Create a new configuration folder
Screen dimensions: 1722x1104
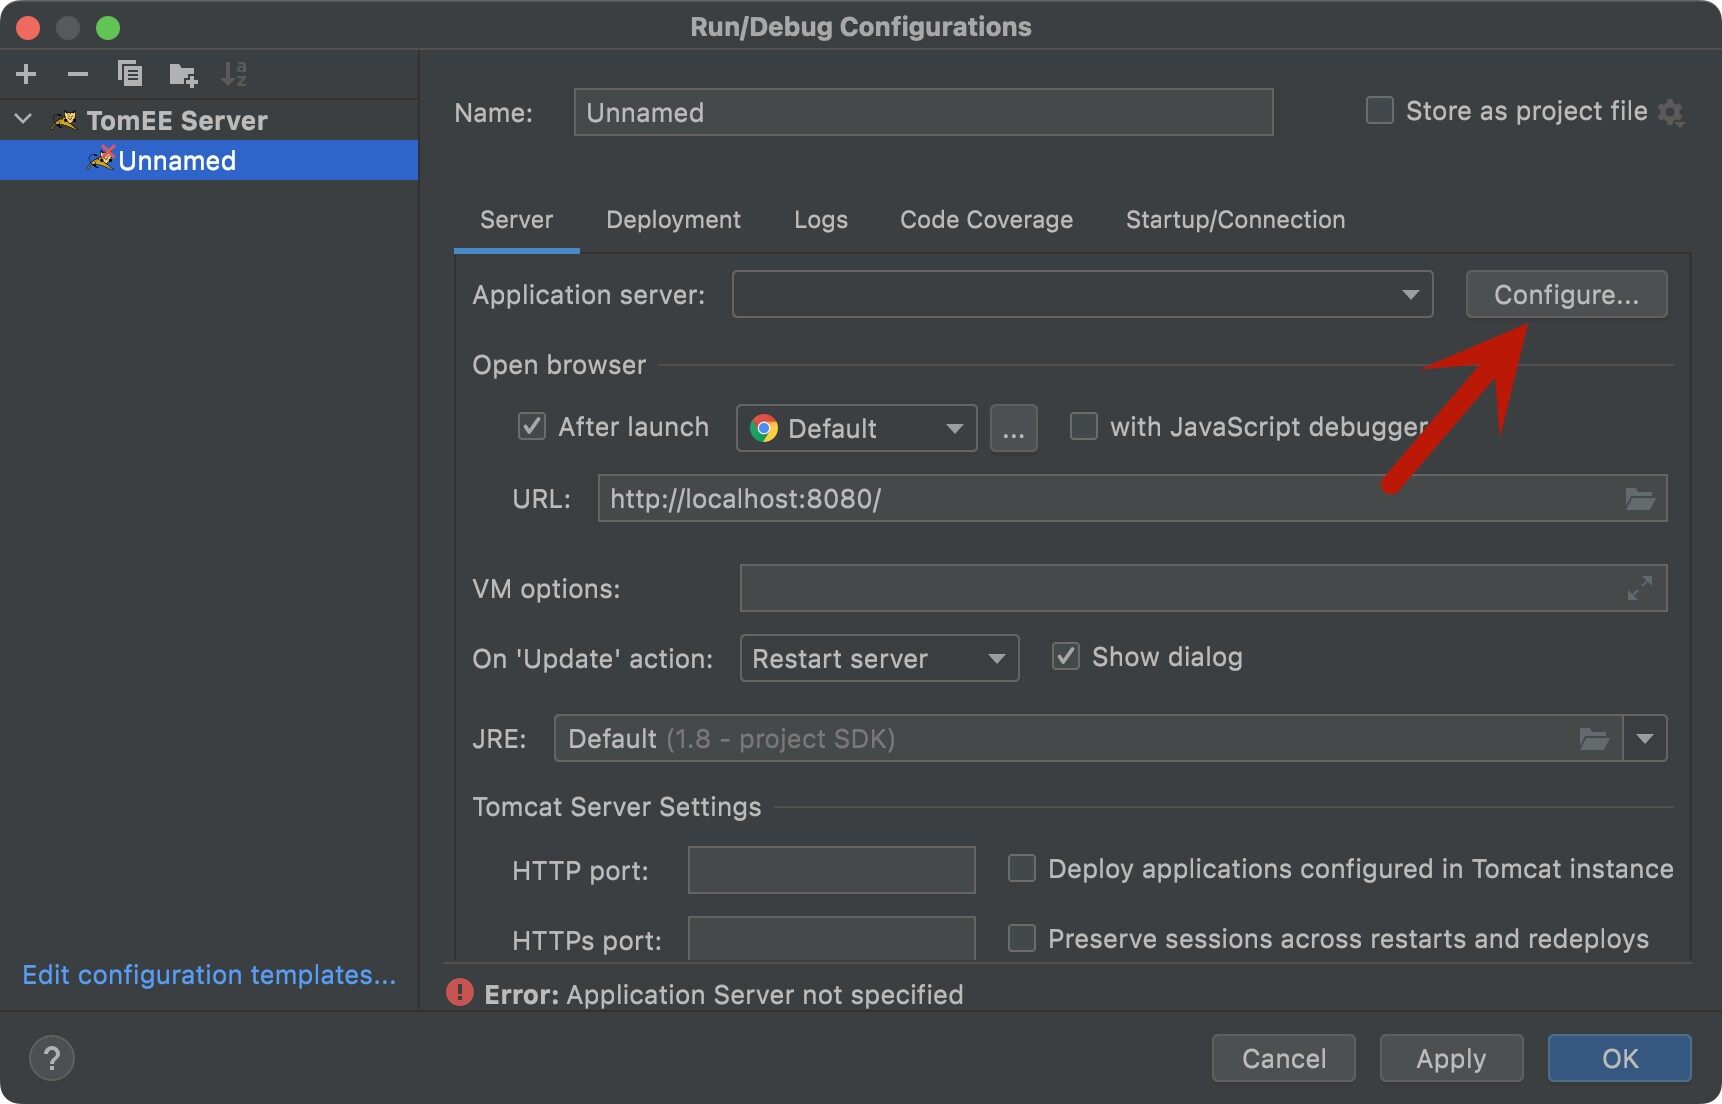[182, 74]
